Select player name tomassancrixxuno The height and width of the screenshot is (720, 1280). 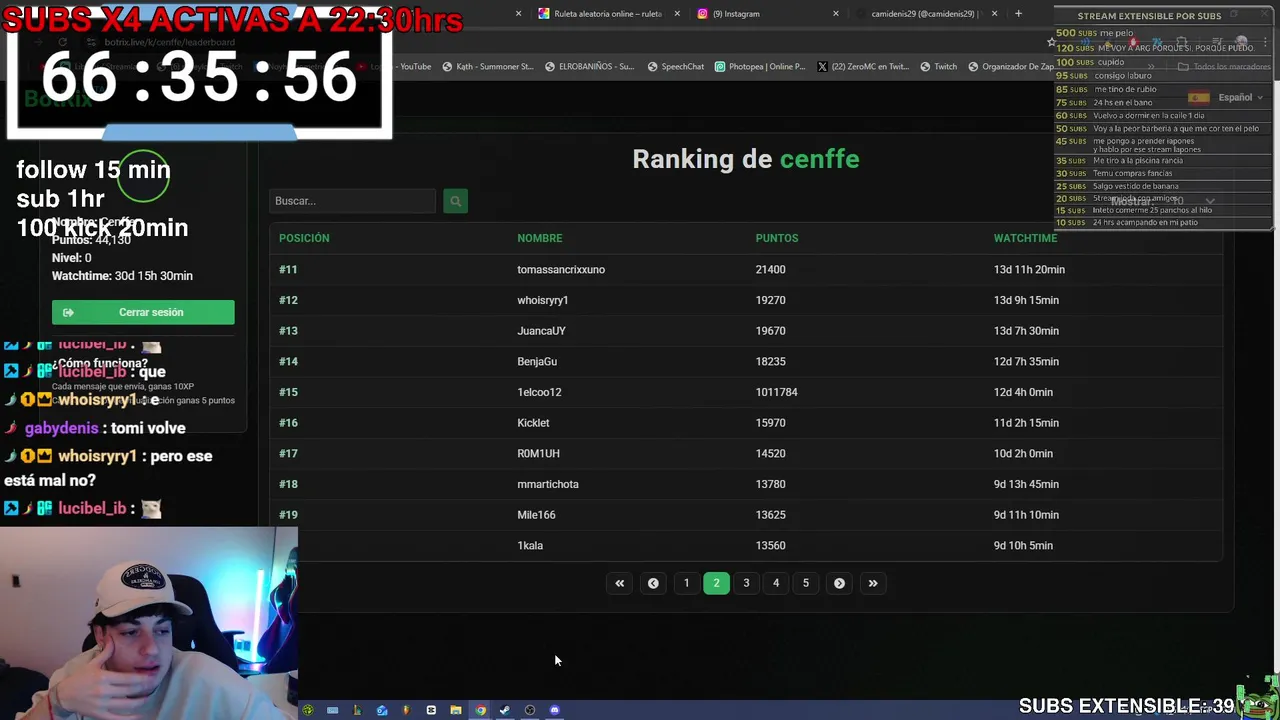(561, 269)
